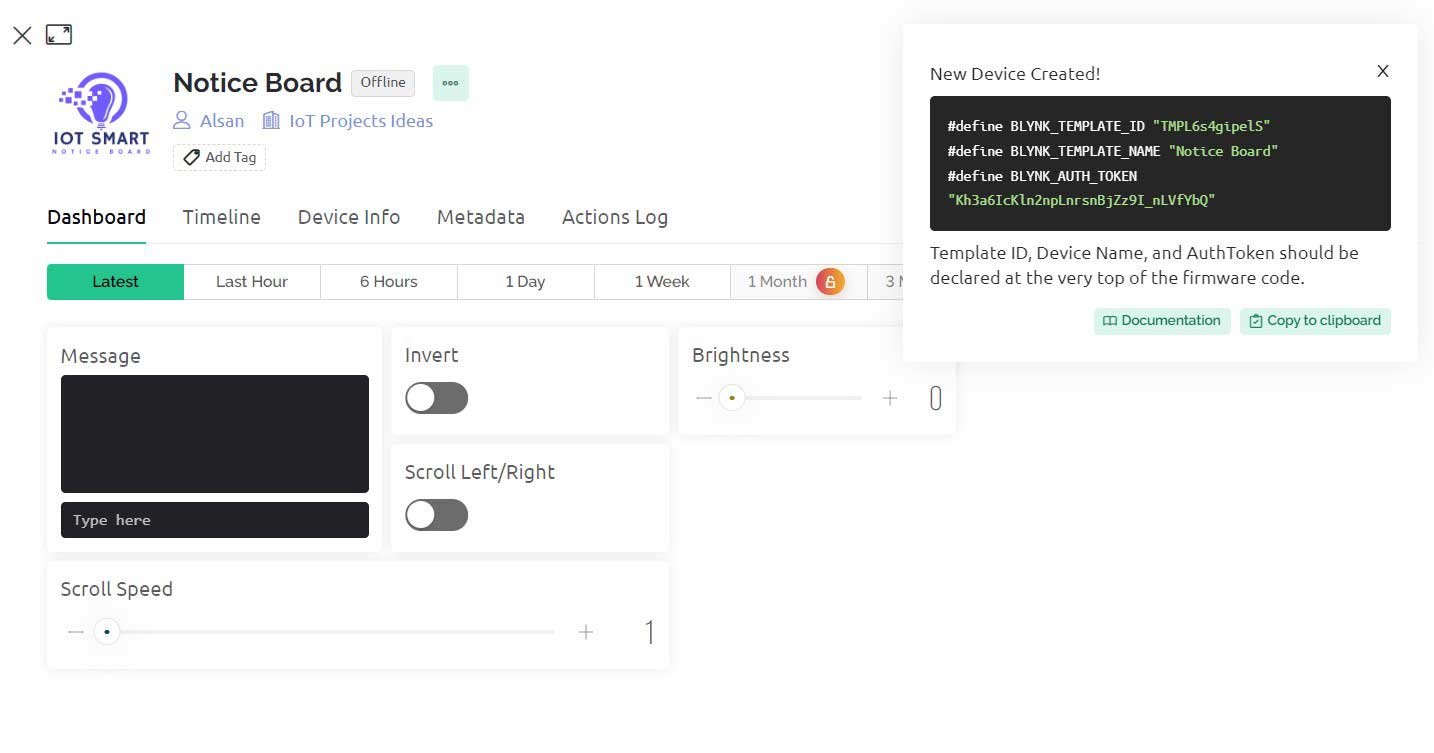Turn on Scroll Left/Right
Screen dimensions: 1434x753
[x=436, y=515]
